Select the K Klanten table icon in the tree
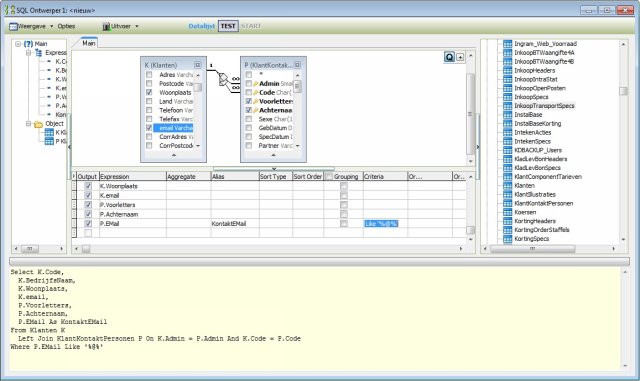Viewport: 640px width, 381px height. coord(49,132)
